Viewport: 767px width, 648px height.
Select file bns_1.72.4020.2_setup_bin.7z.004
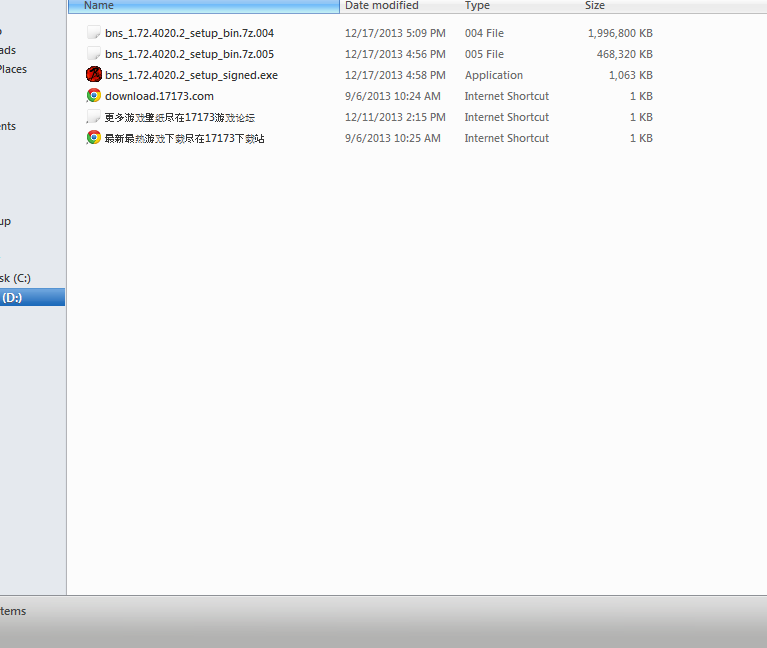click(189, 33)
